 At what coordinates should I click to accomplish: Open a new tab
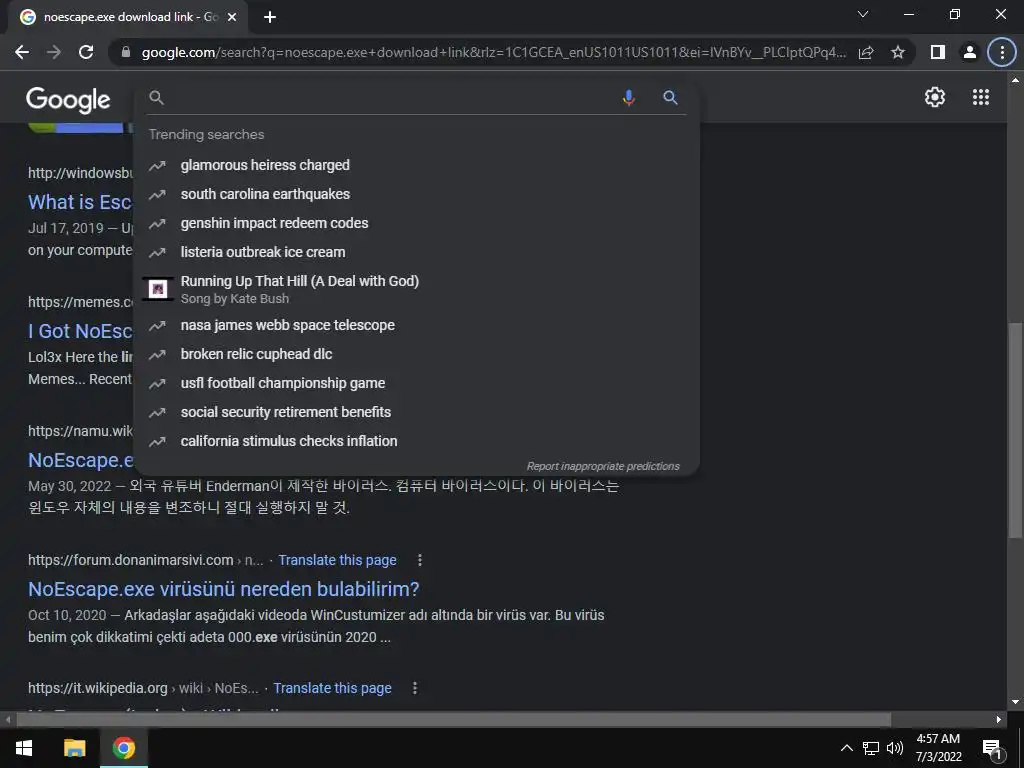pos(270,17)
